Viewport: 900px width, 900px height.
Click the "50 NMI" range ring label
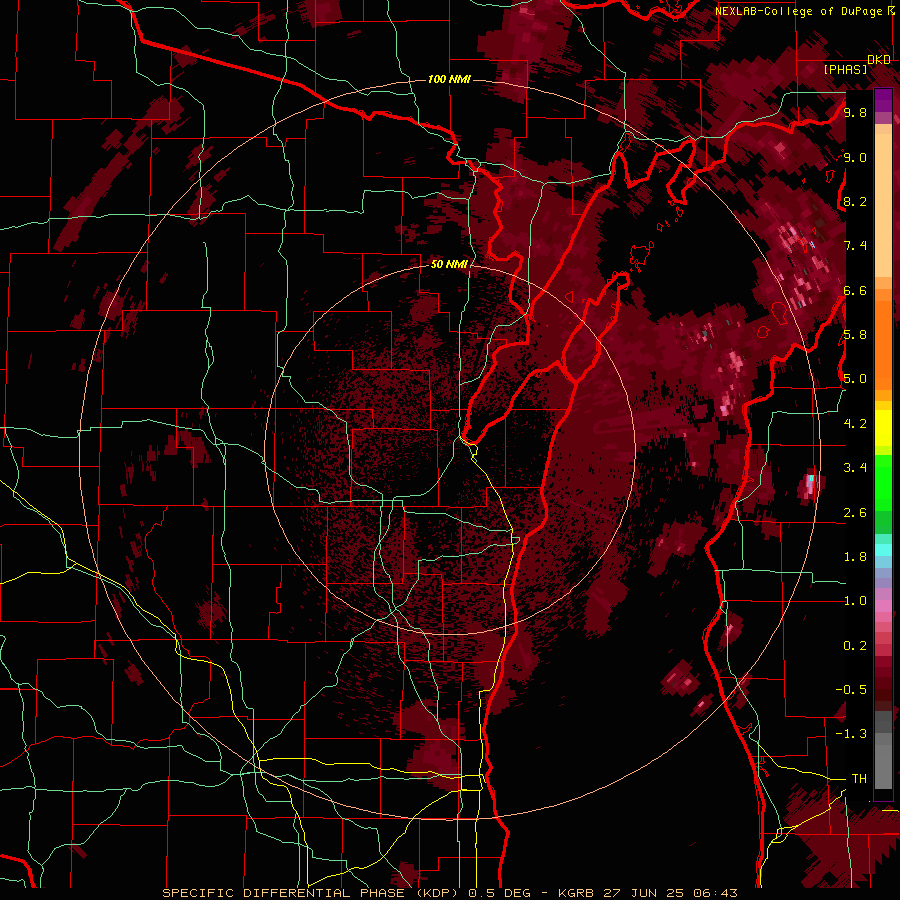449,264
